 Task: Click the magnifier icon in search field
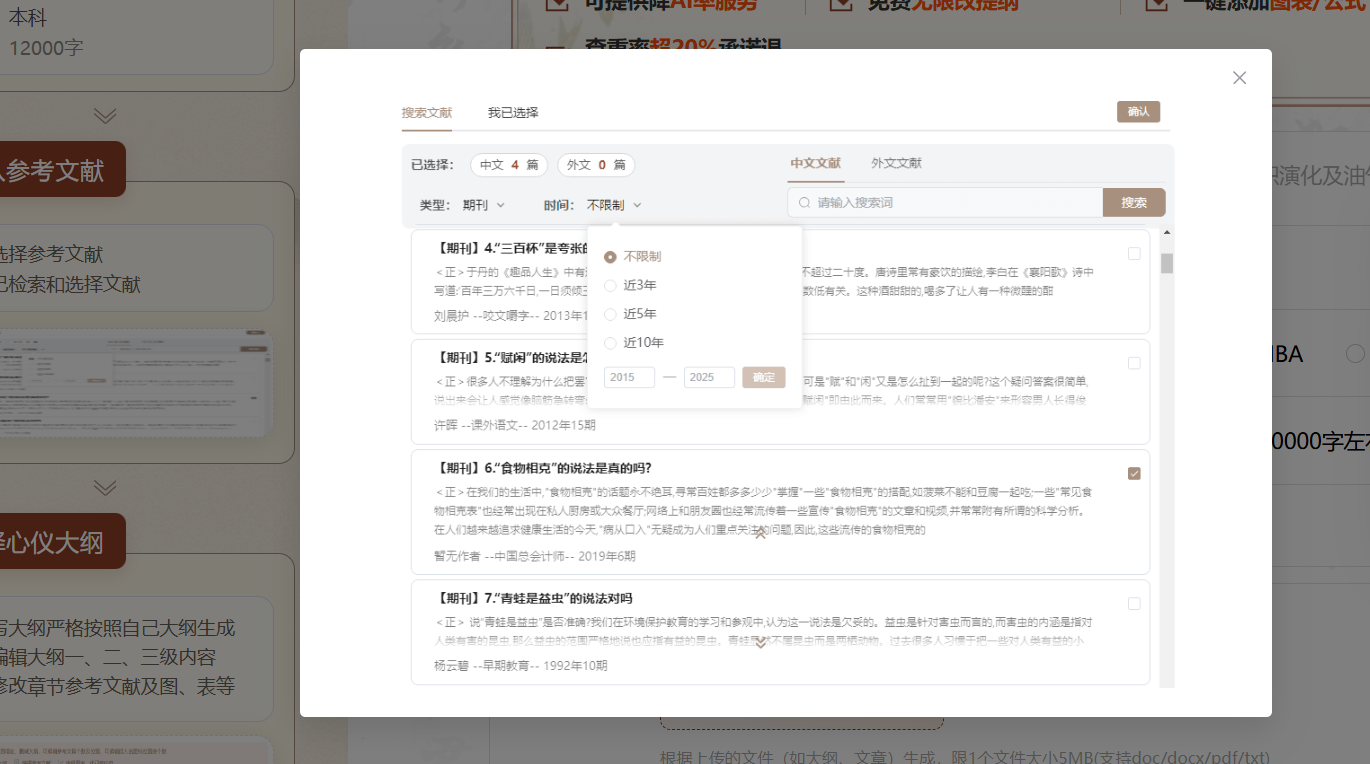coord(804,203)
